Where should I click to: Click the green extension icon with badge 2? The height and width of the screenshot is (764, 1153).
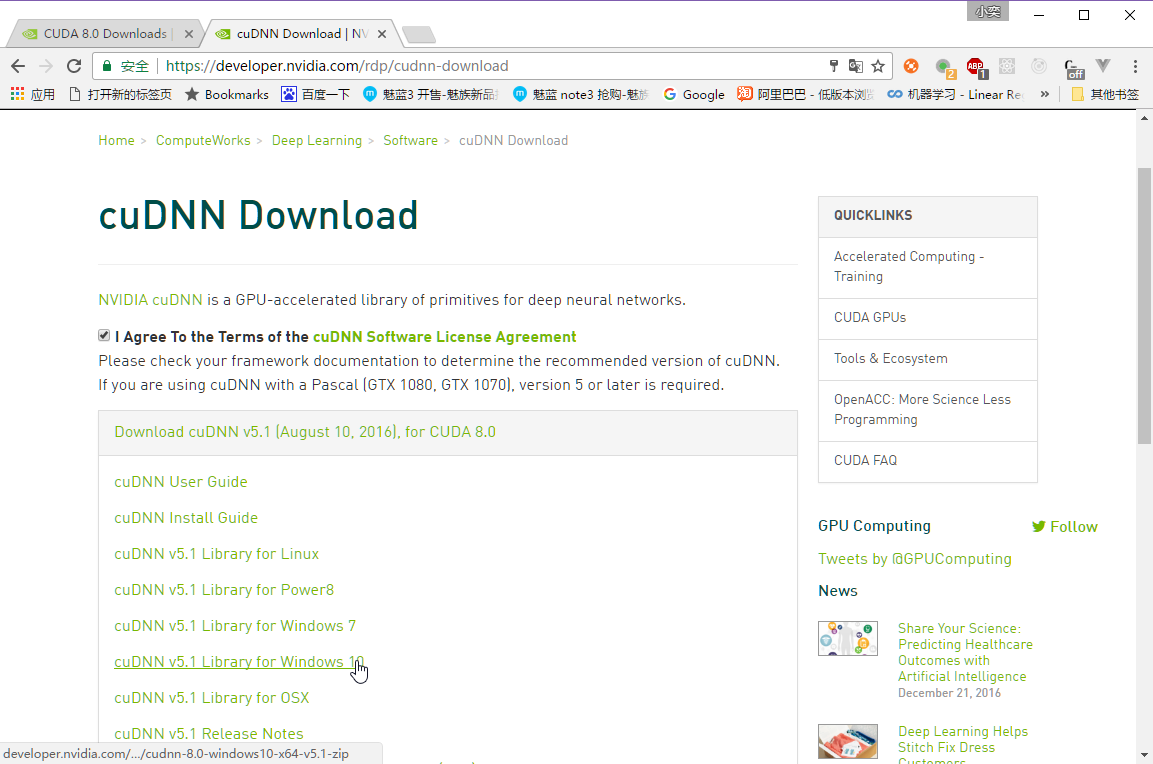point(945,68)
